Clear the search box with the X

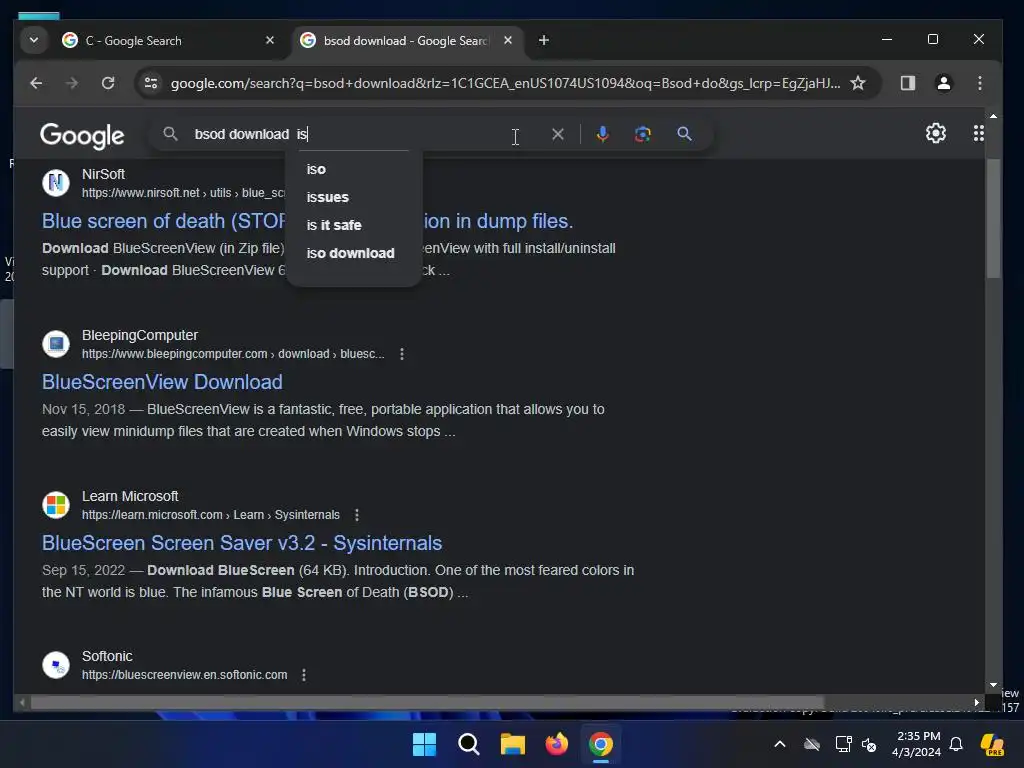558,134
